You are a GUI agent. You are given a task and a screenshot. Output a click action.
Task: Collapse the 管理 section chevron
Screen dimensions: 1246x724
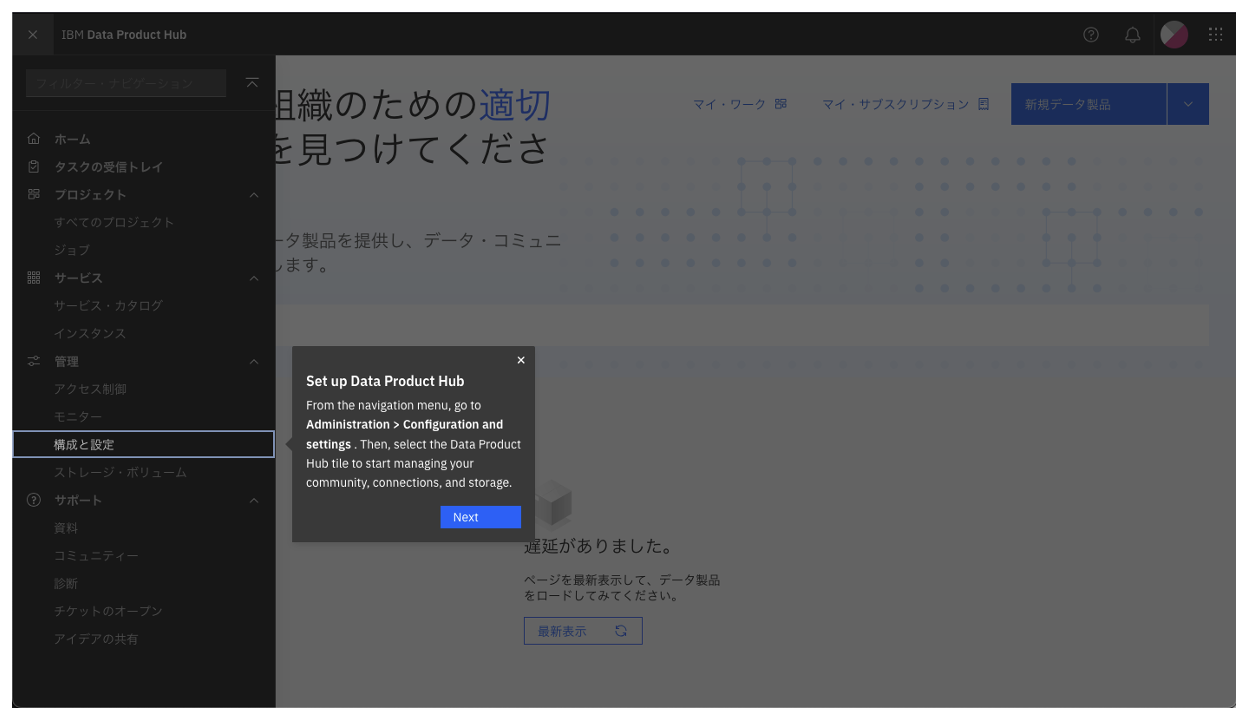[254, 361]
